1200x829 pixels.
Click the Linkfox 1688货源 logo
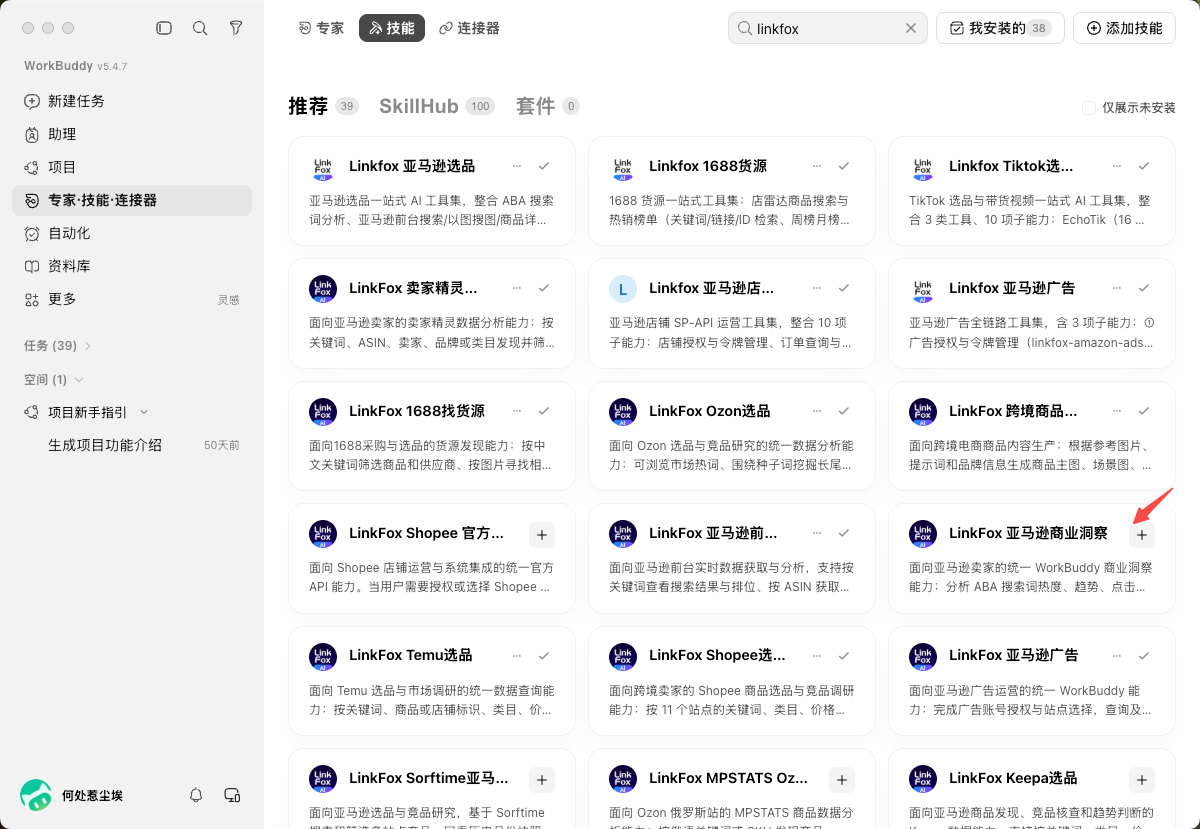tap(623, 167)
